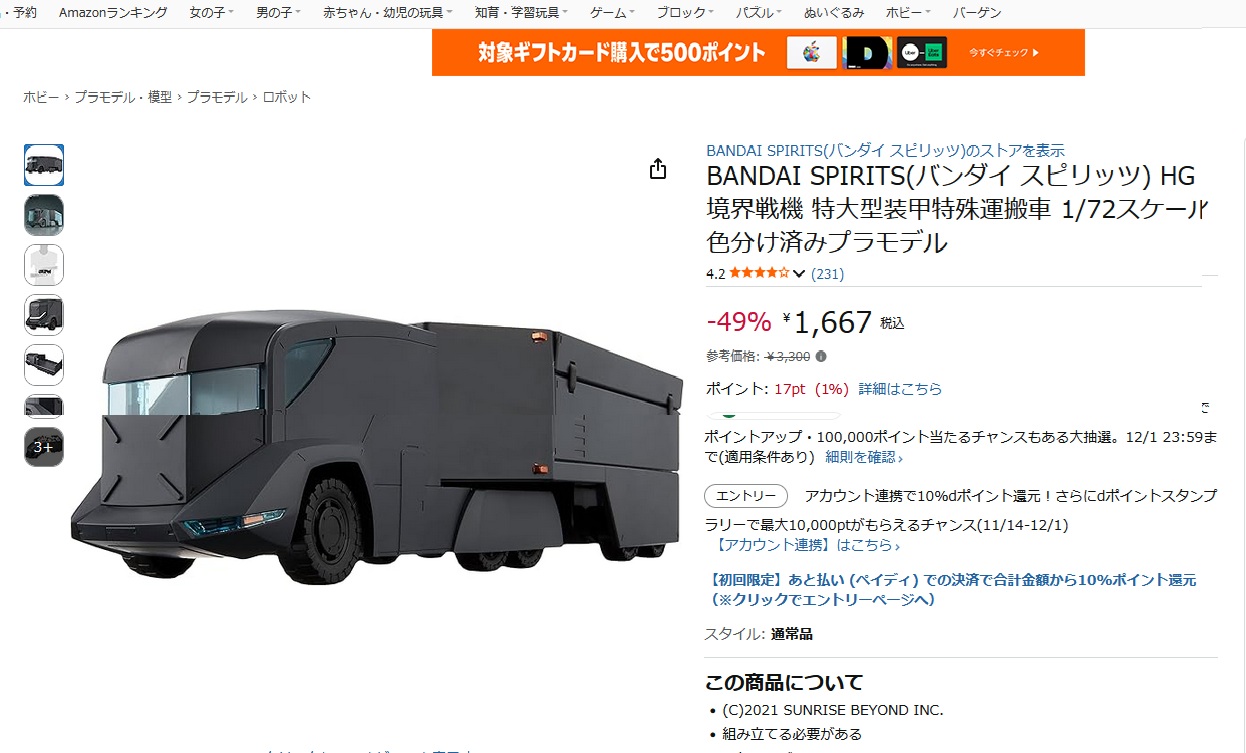
Task: Open the BANDAI SPIRITS store link
Action: click(885, 150)
